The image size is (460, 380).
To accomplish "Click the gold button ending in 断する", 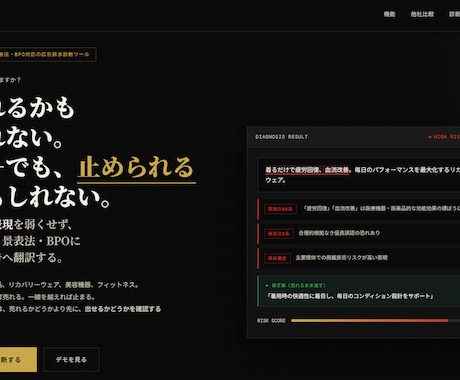I will point(17,360).
